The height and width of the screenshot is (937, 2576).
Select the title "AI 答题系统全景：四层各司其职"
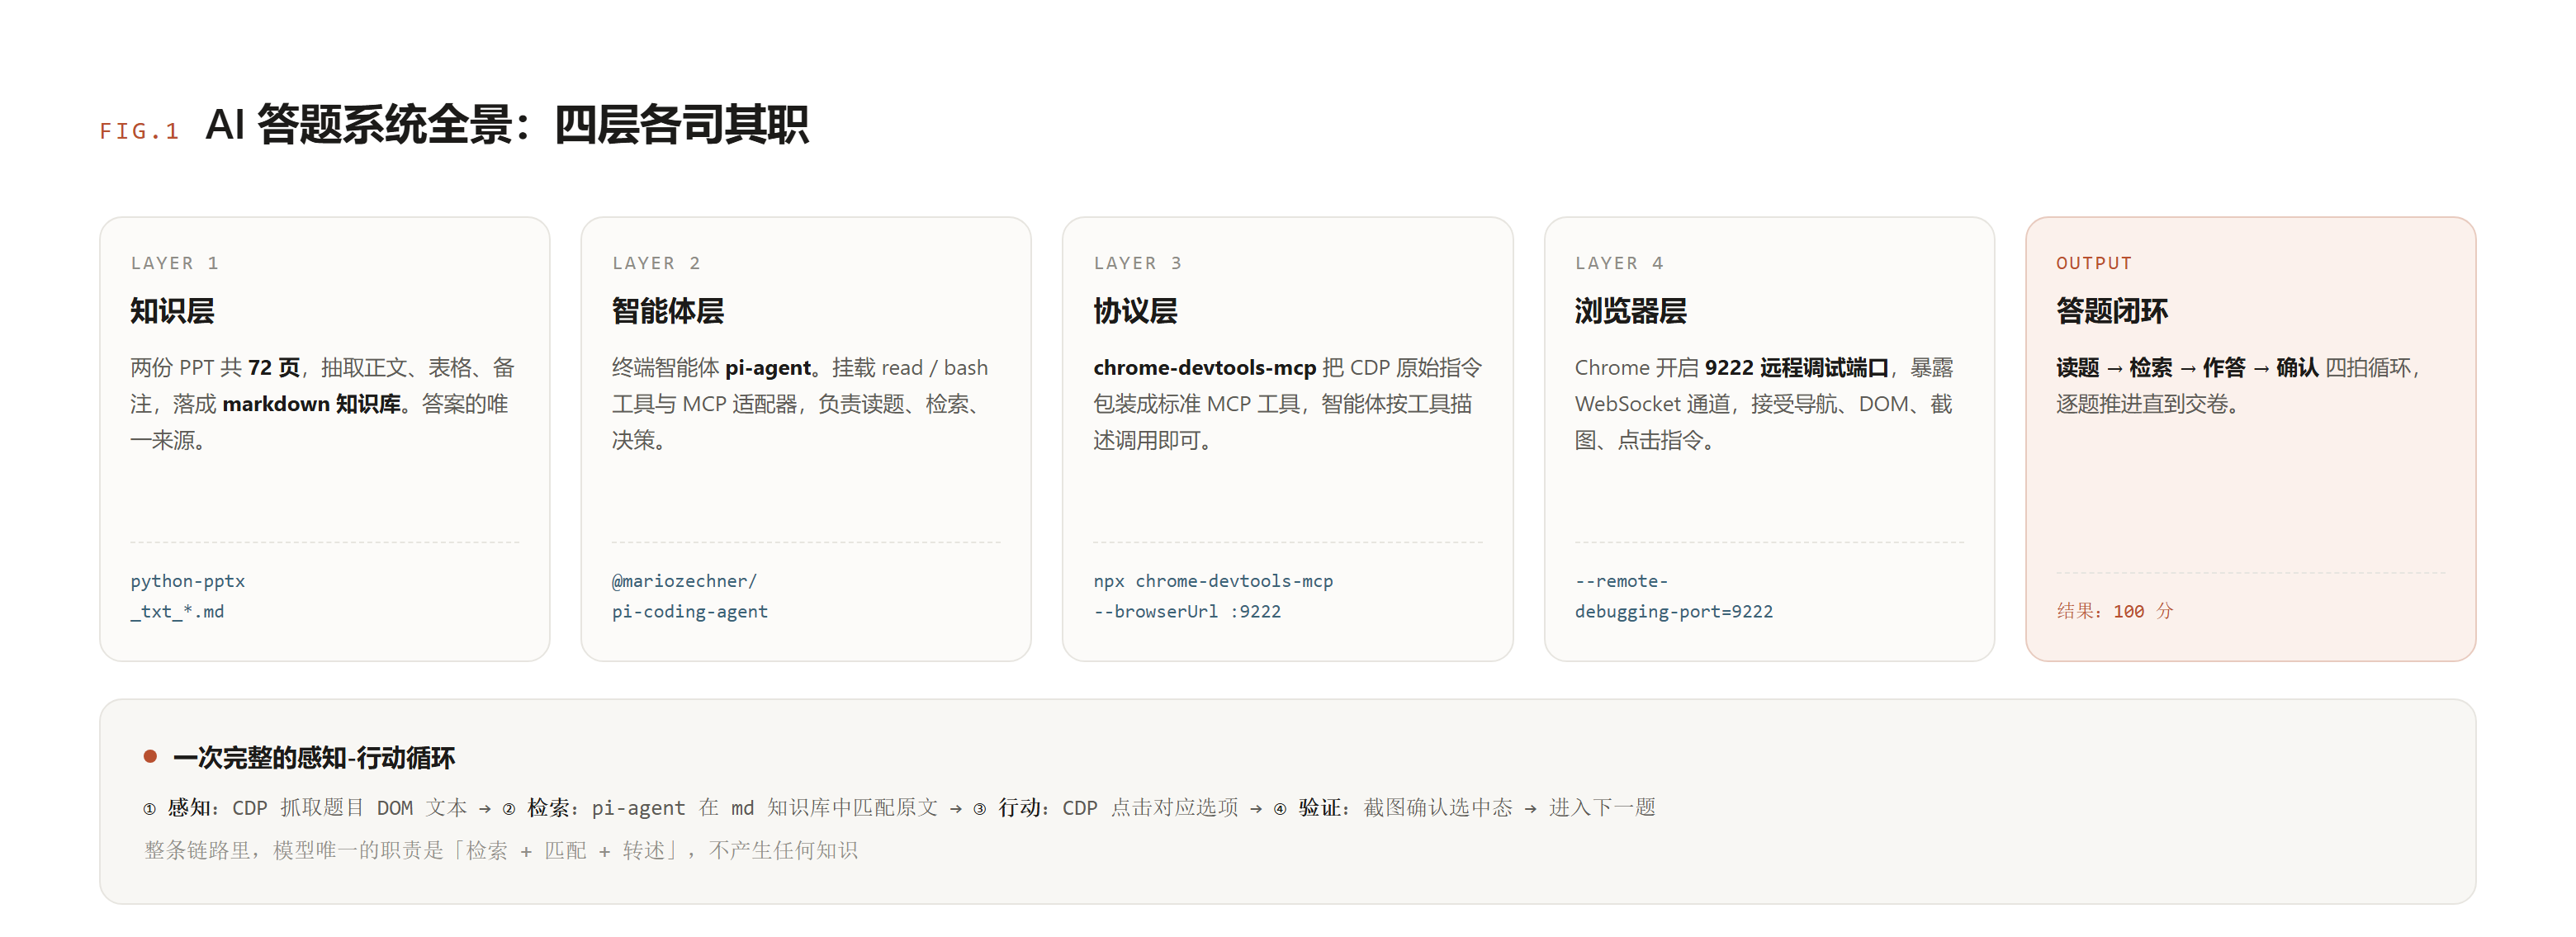506,125
